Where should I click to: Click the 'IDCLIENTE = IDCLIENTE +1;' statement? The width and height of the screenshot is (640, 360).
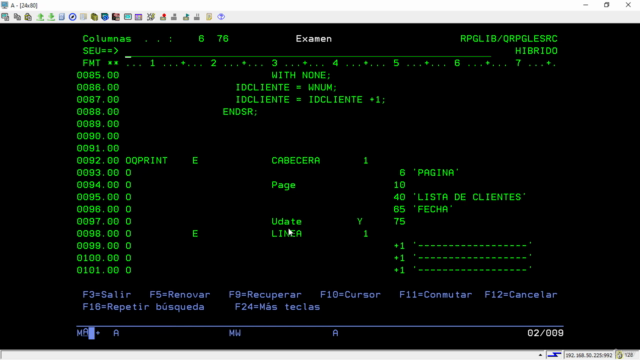tap(311, 100)
